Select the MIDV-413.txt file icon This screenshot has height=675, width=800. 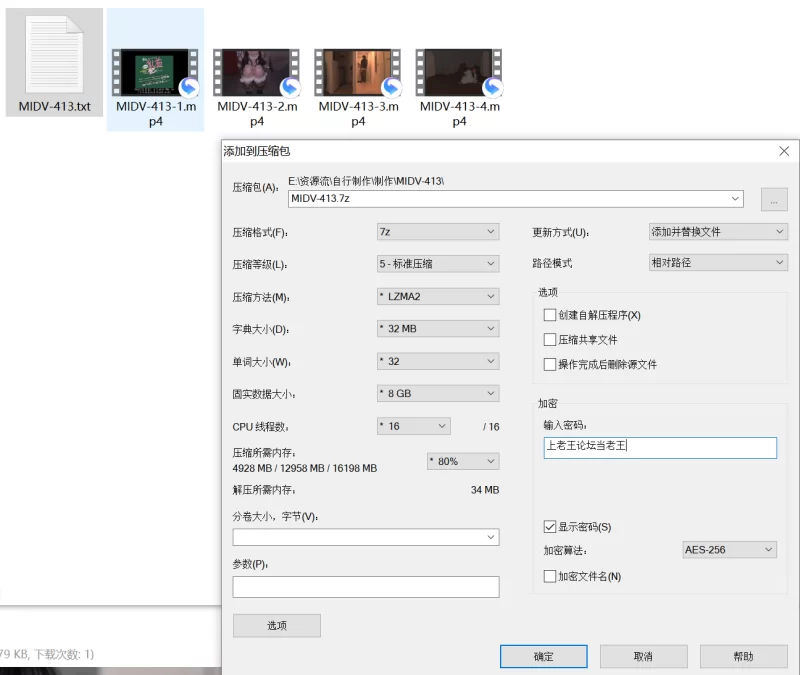click(54, 54)
